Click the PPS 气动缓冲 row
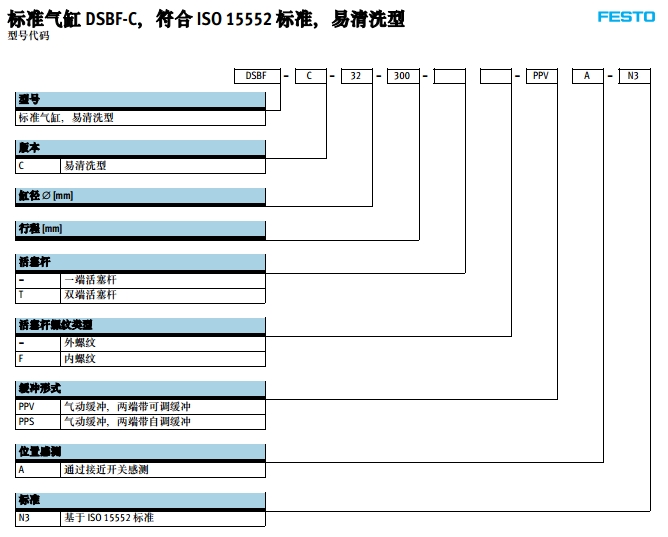The width and height of the screenshot is (668, 537). click(141, 421)
